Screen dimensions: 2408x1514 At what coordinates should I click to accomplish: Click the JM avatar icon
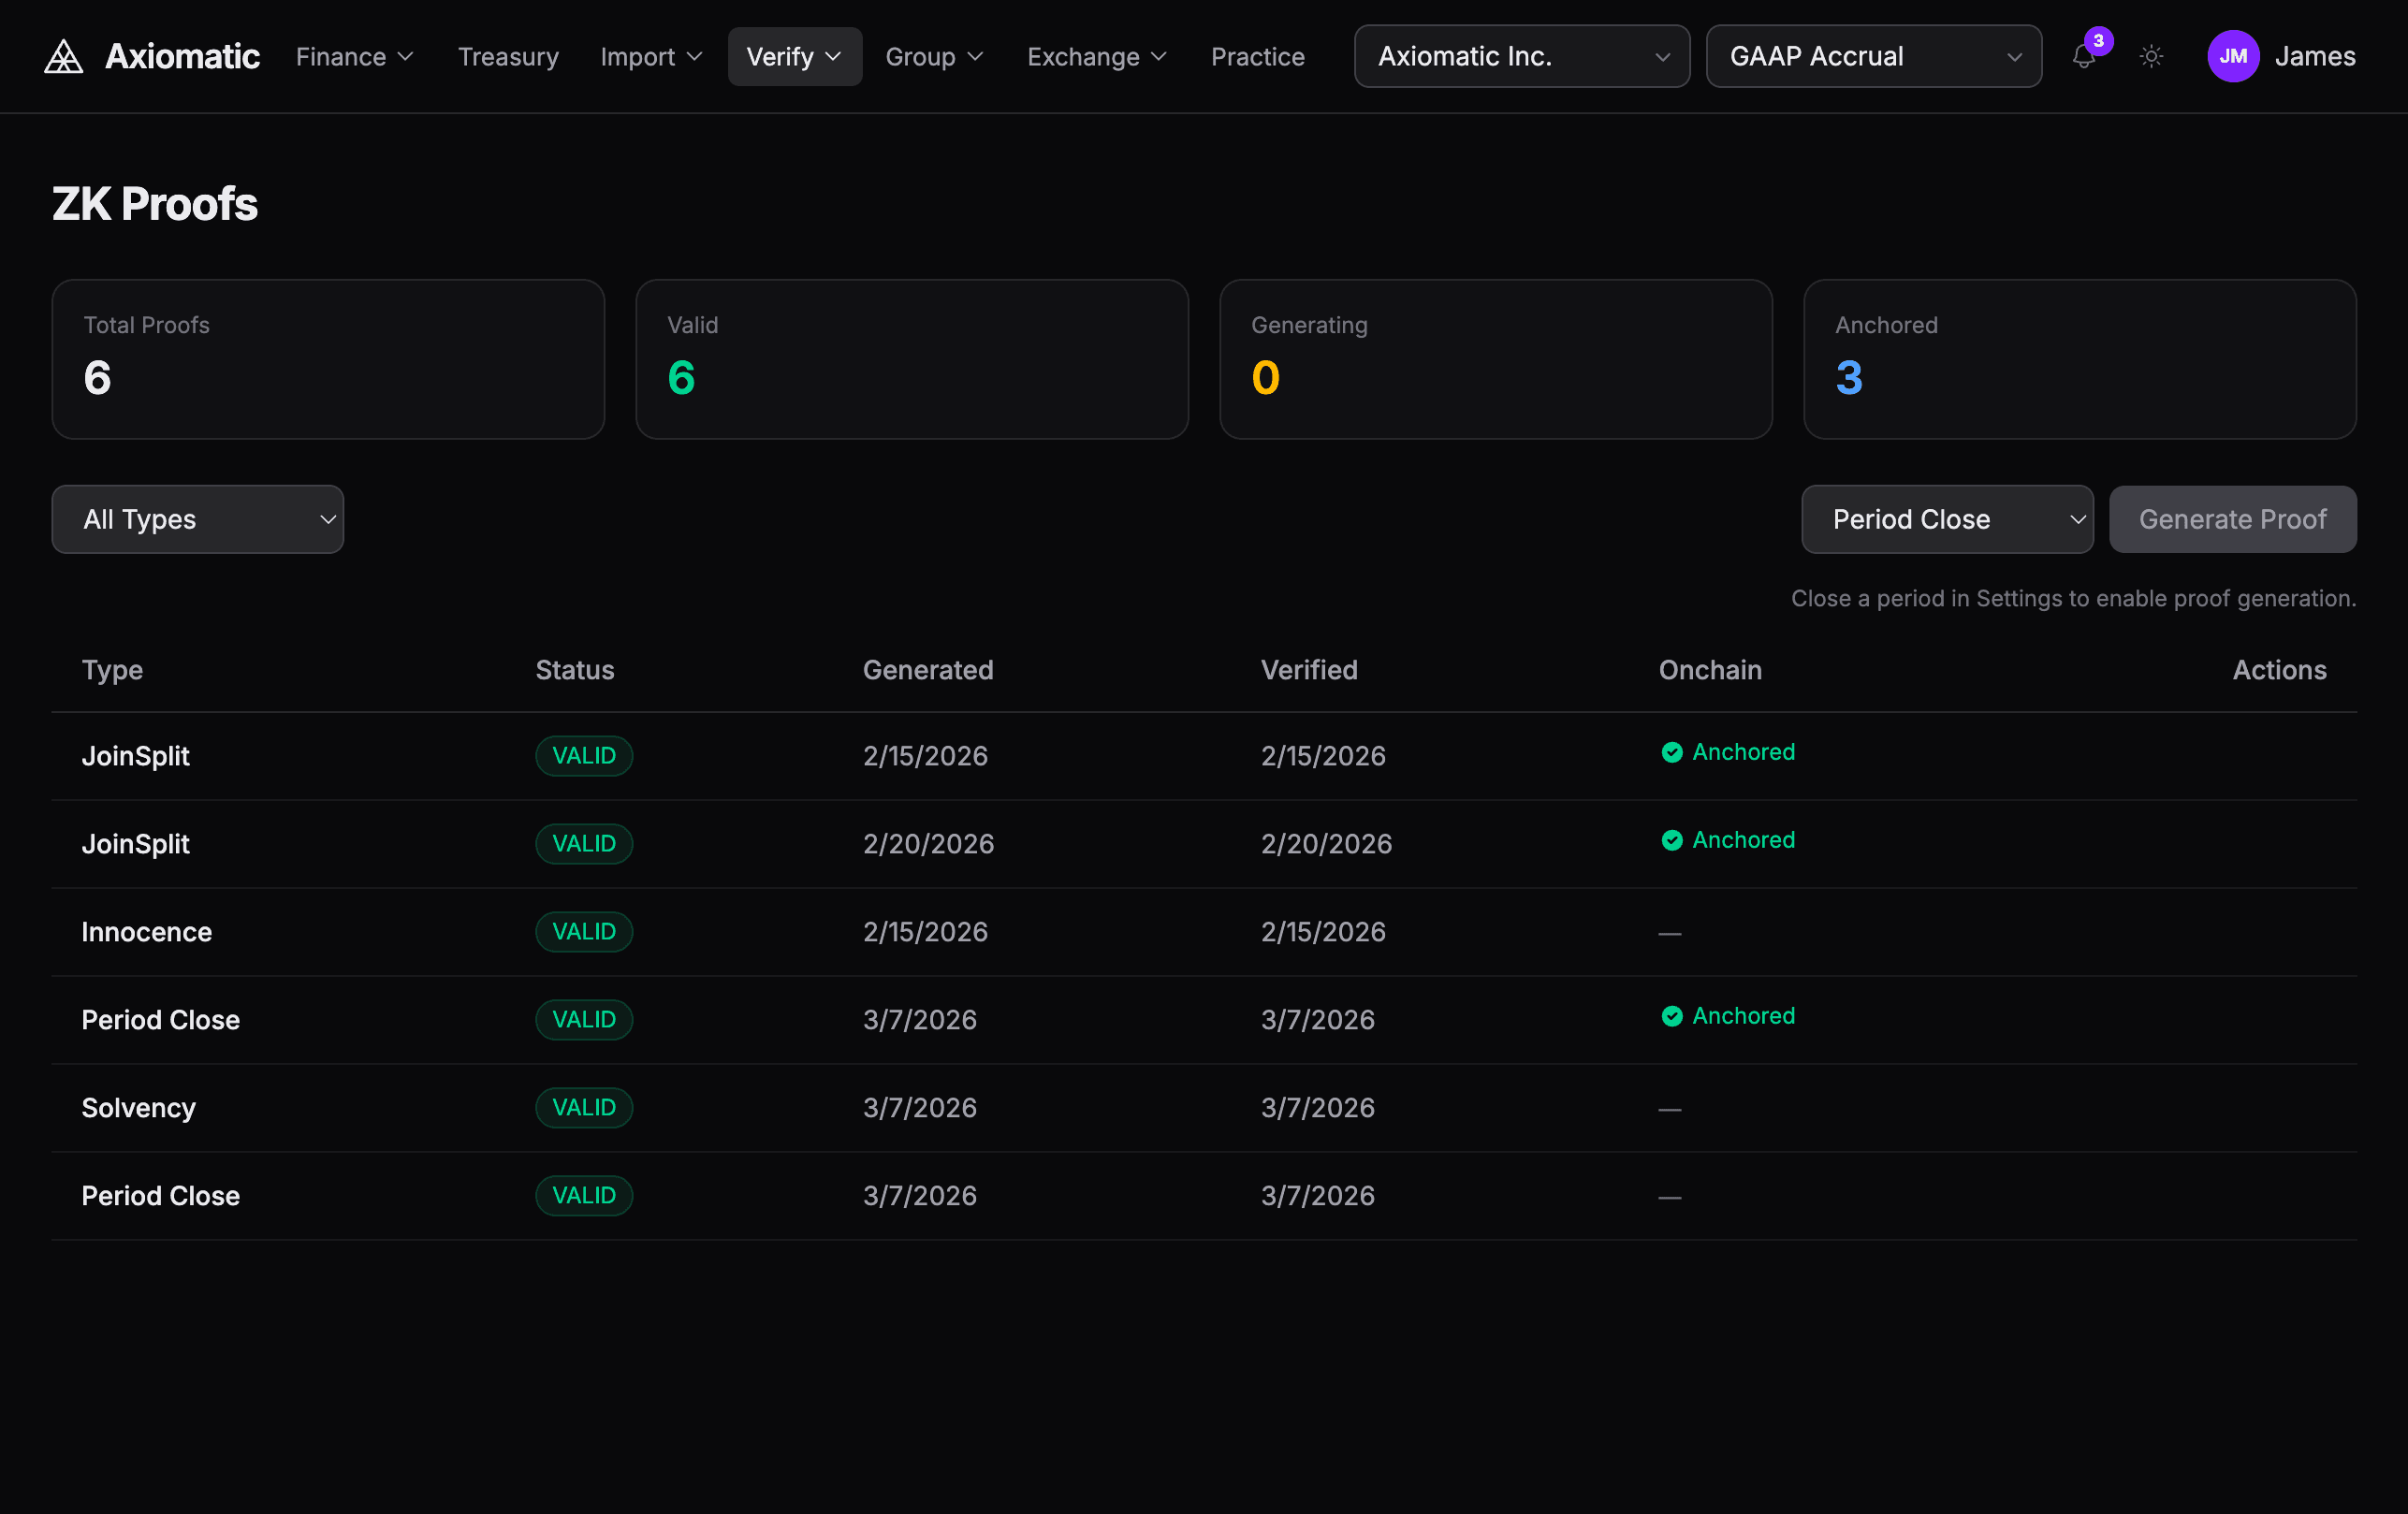tap(2233, 56)
